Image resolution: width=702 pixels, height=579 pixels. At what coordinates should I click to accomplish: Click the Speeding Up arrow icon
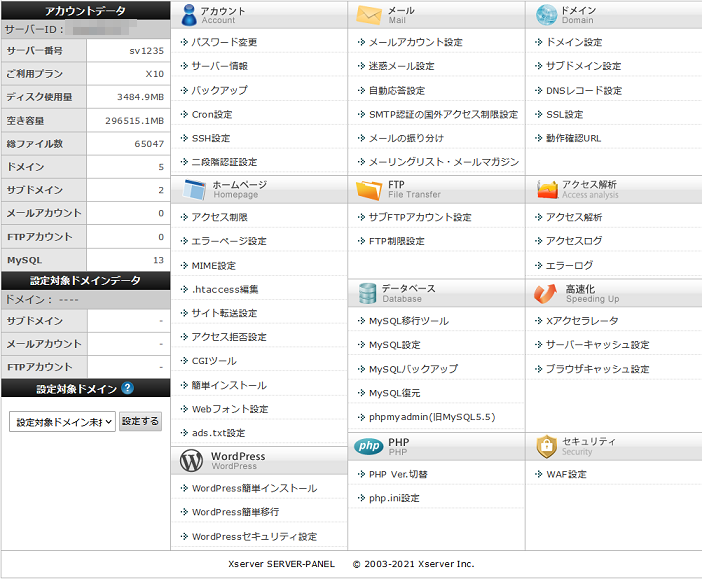tap(545, 293)
